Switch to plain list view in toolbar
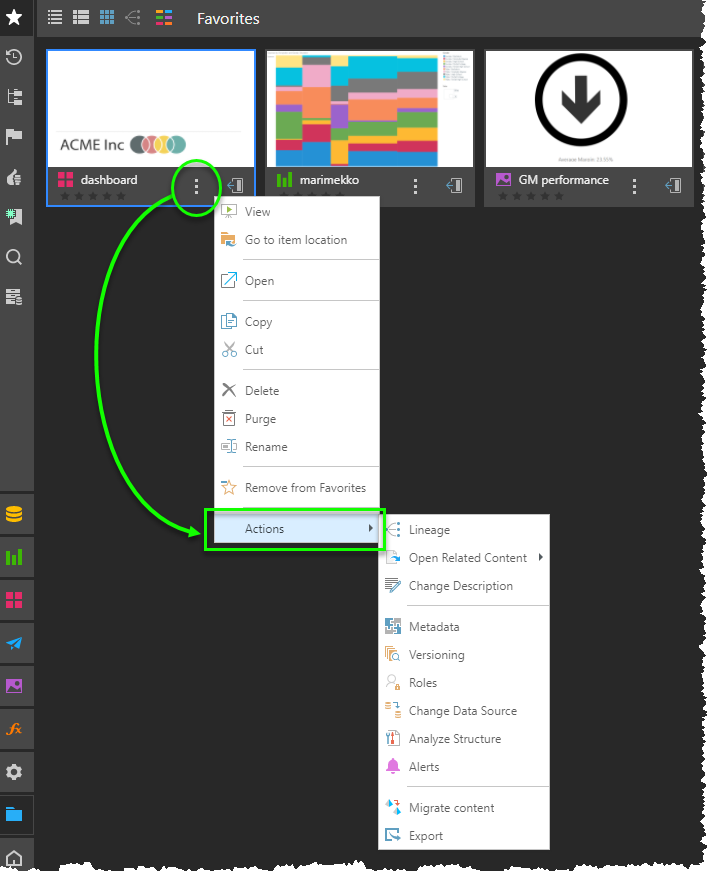 [x=55, y=18]
